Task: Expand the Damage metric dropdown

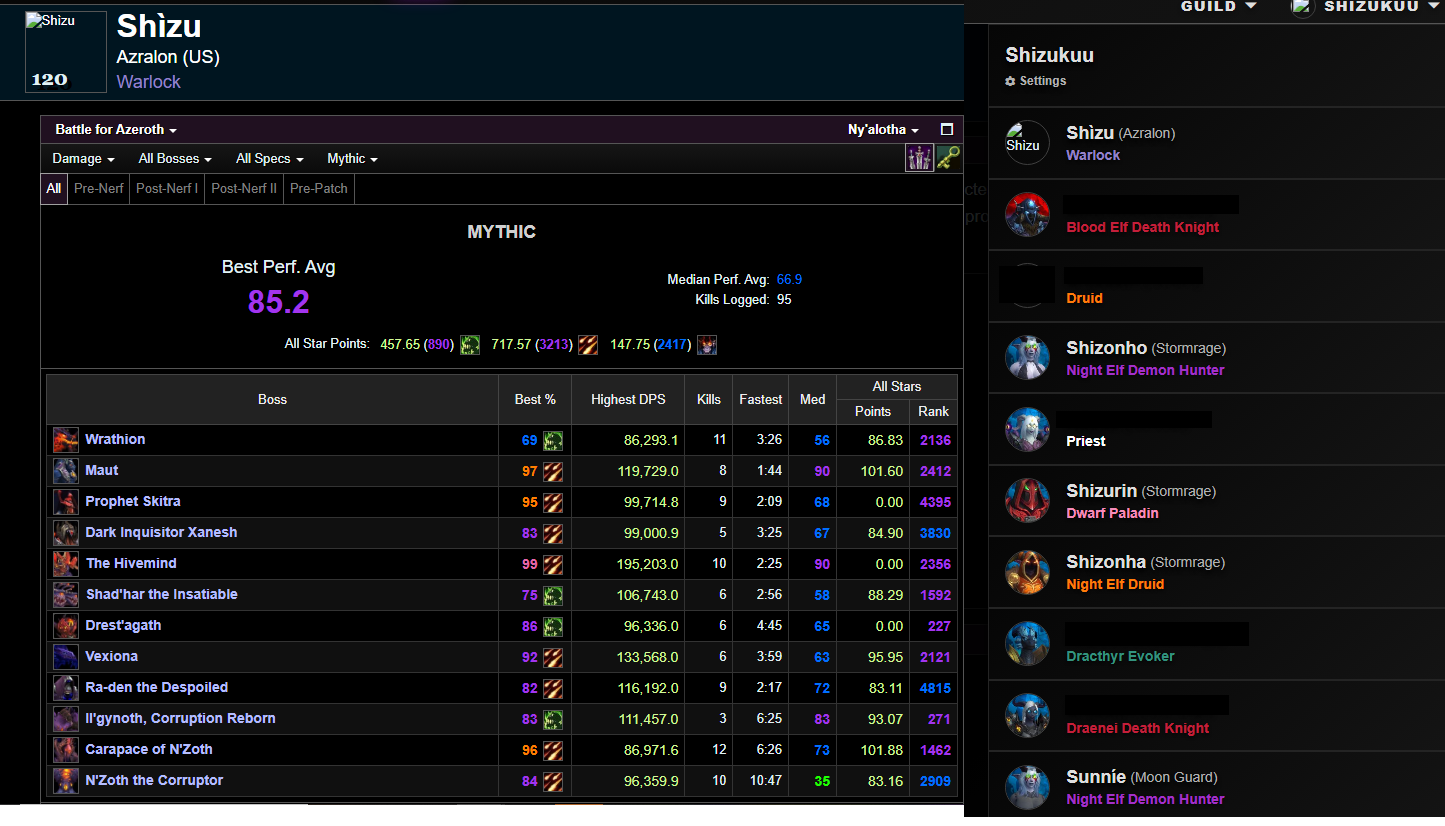Action: (83, 159)
